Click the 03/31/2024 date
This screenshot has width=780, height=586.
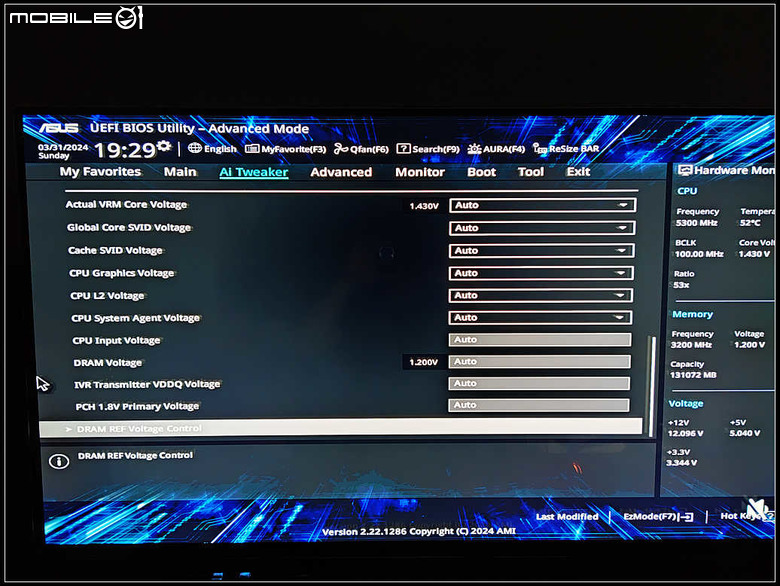coord(63,147)
